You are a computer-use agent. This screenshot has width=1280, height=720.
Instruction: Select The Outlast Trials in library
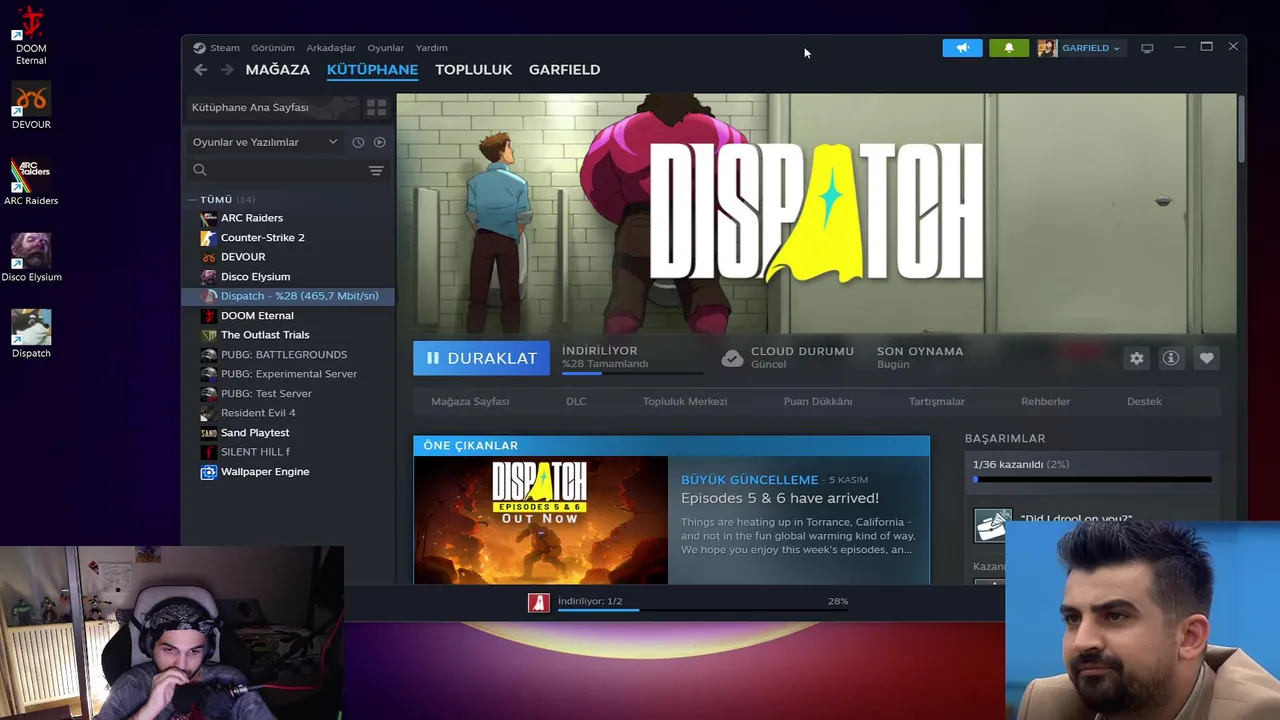265,335
